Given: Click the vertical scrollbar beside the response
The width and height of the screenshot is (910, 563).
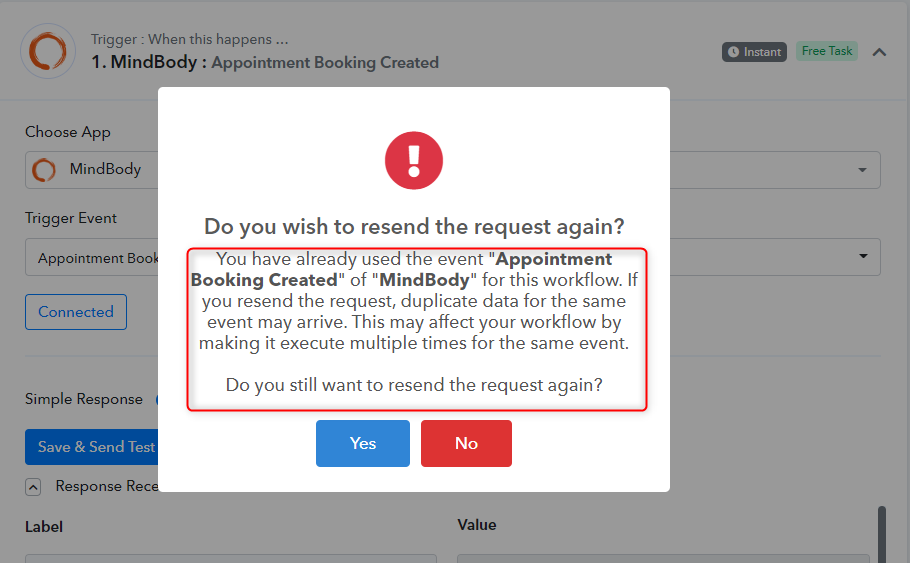Looking at the screenshot, I should [882, 534].
